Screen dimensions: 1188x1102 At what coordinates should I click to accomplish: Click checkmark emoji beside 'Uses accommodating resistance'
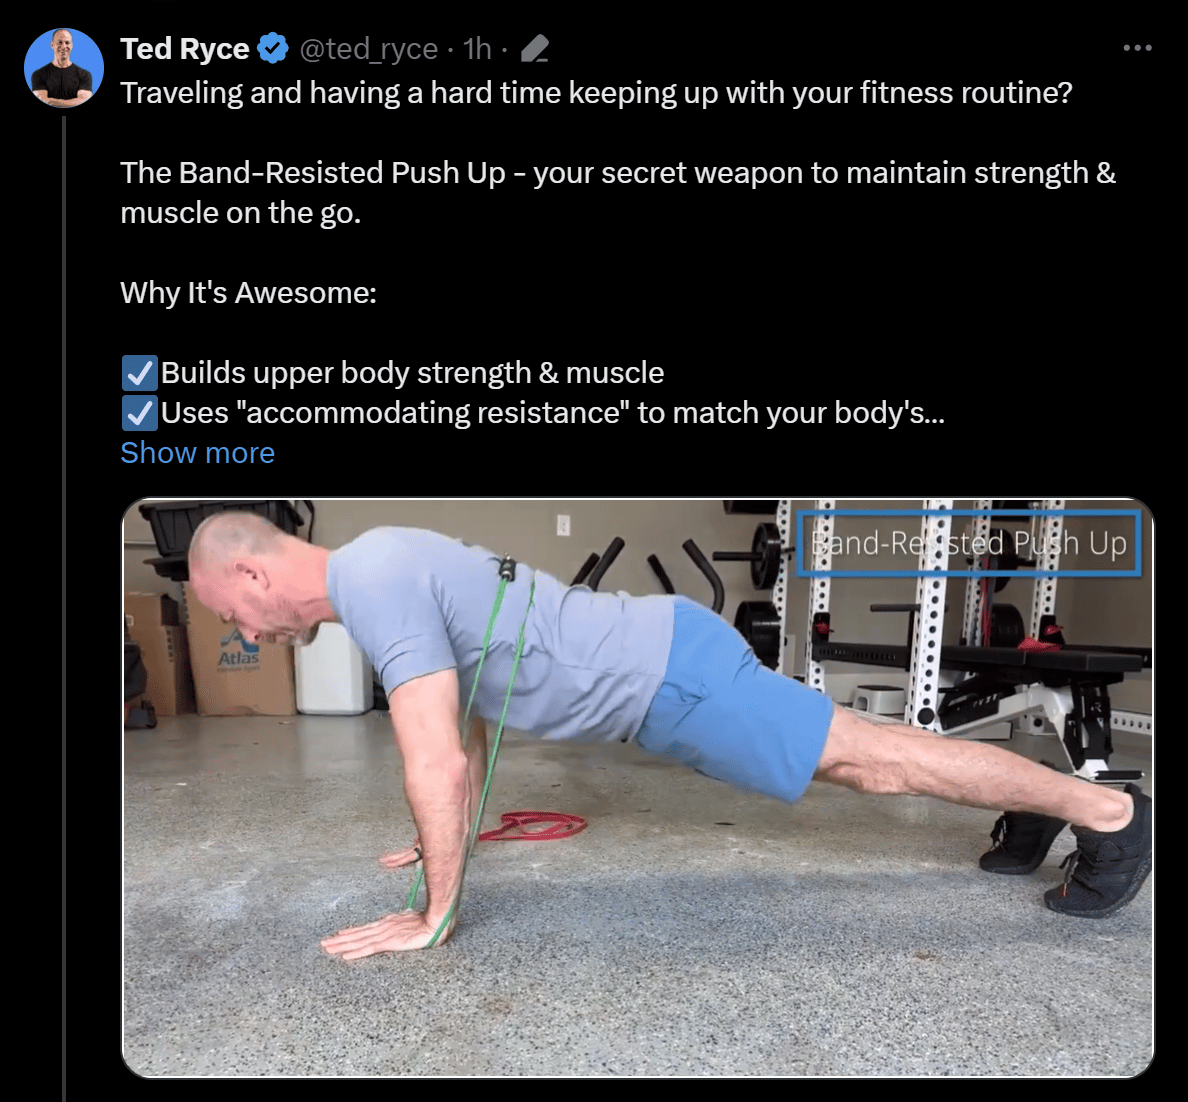point(139,413)
